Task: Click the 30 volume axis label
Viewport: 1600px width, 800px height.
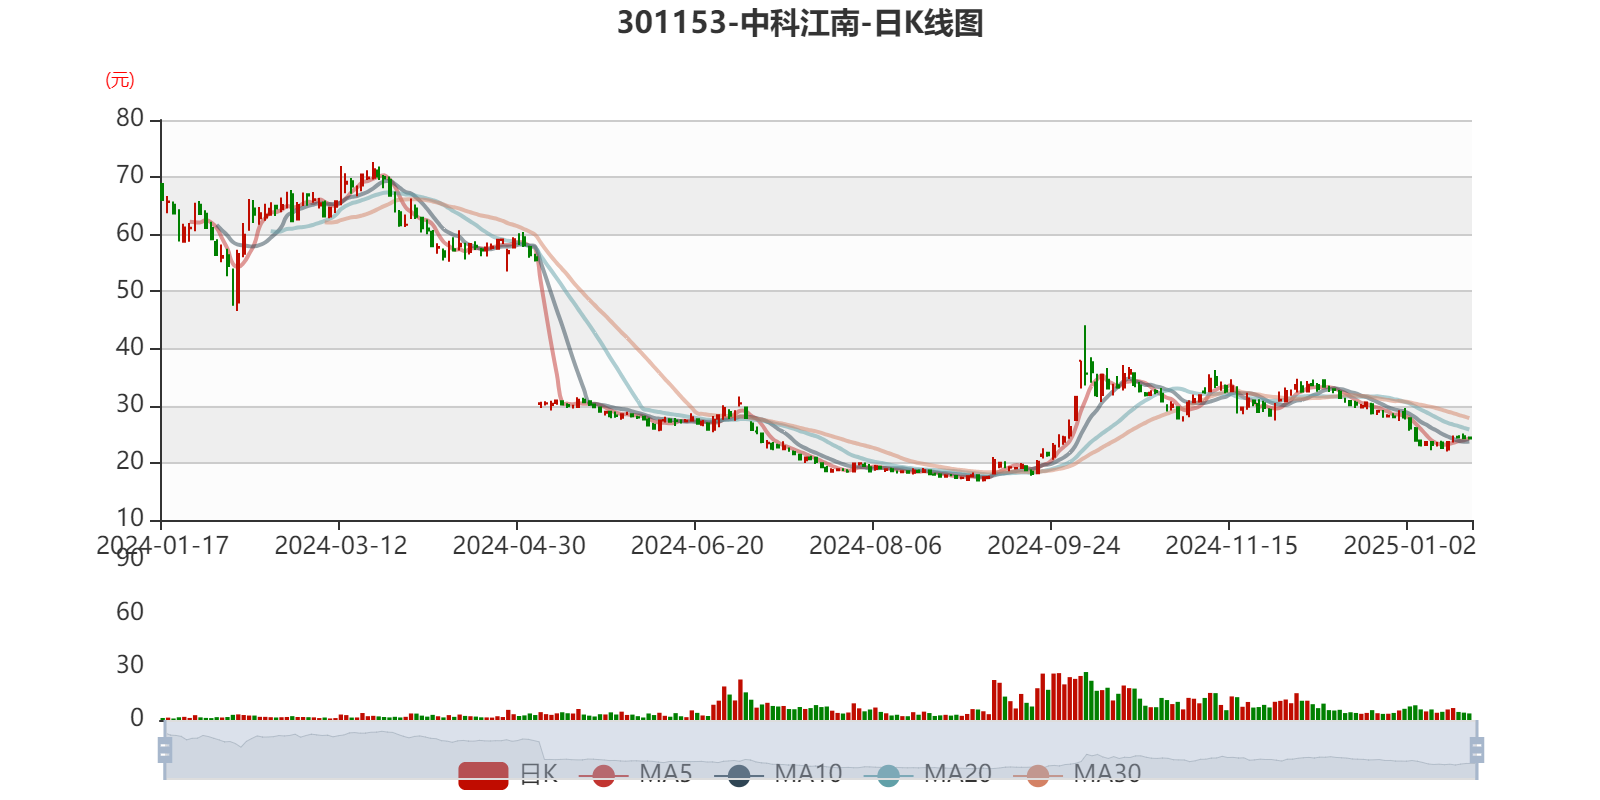Action: [130, 665]
